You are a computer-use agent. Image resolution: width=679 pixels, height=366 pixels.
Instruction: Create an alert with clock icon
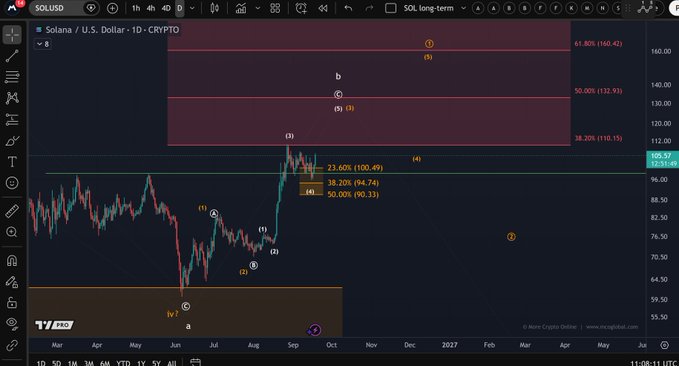(x=301, y=8)
